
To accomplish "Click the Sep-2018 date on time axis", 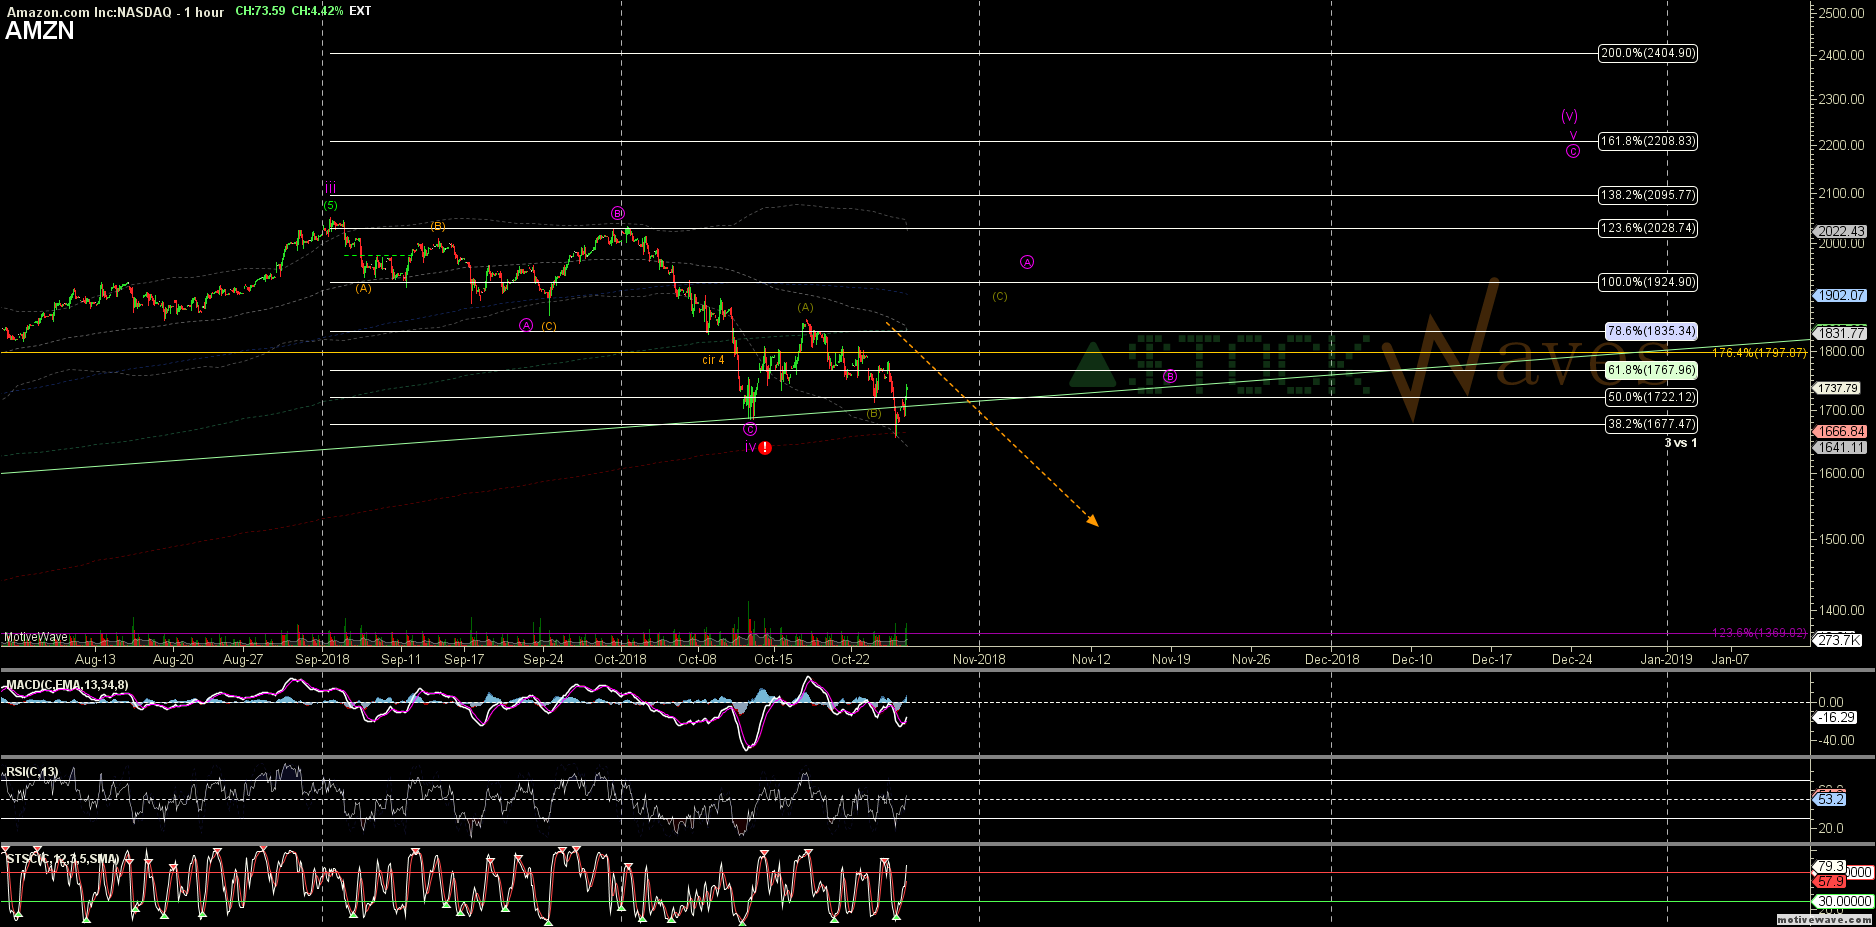I will point(322,659).
